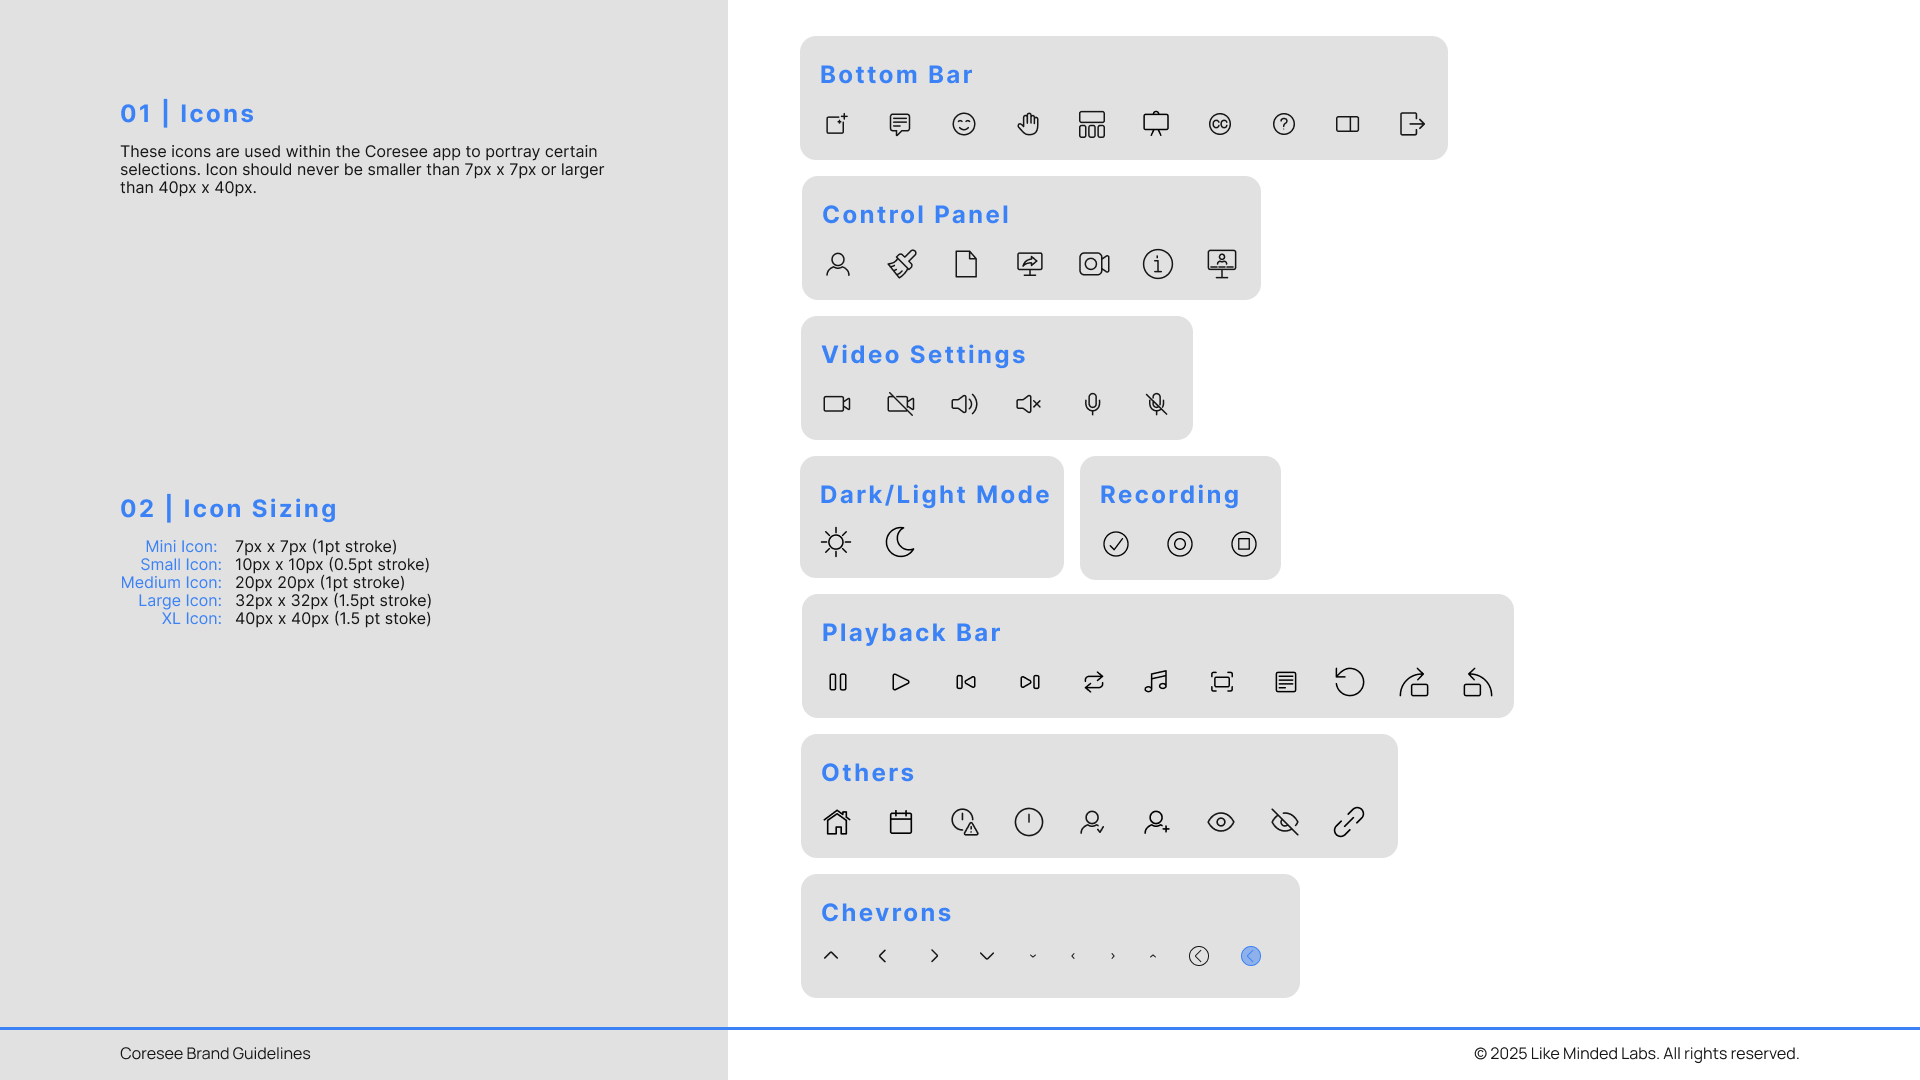Click the leave exit icon in Bottom Bar
The image size is (1920, 1080).
click(1412, 124)
